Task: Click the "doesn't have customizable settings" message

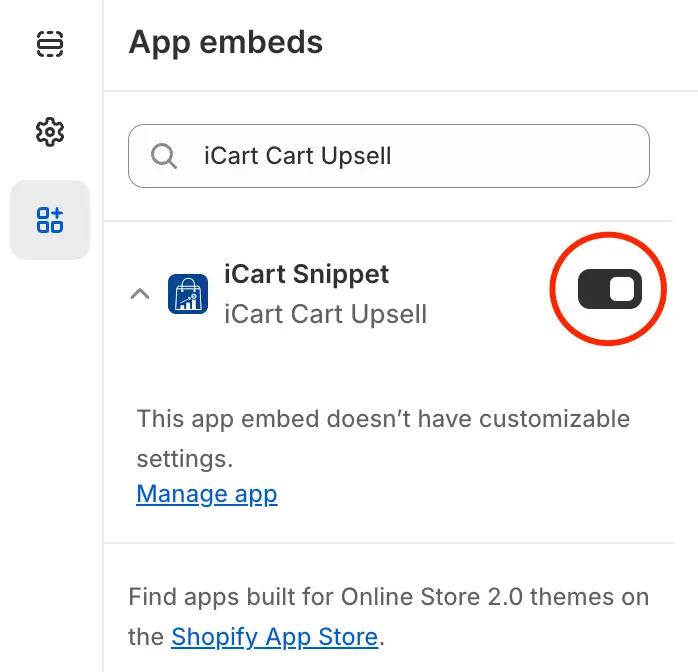Action: (x=383, y=438)
